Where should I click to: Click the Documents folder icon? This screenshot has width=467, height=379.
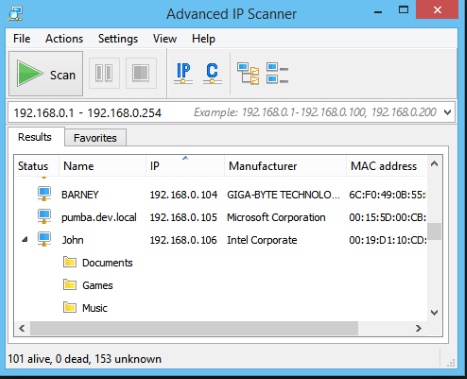70,262
